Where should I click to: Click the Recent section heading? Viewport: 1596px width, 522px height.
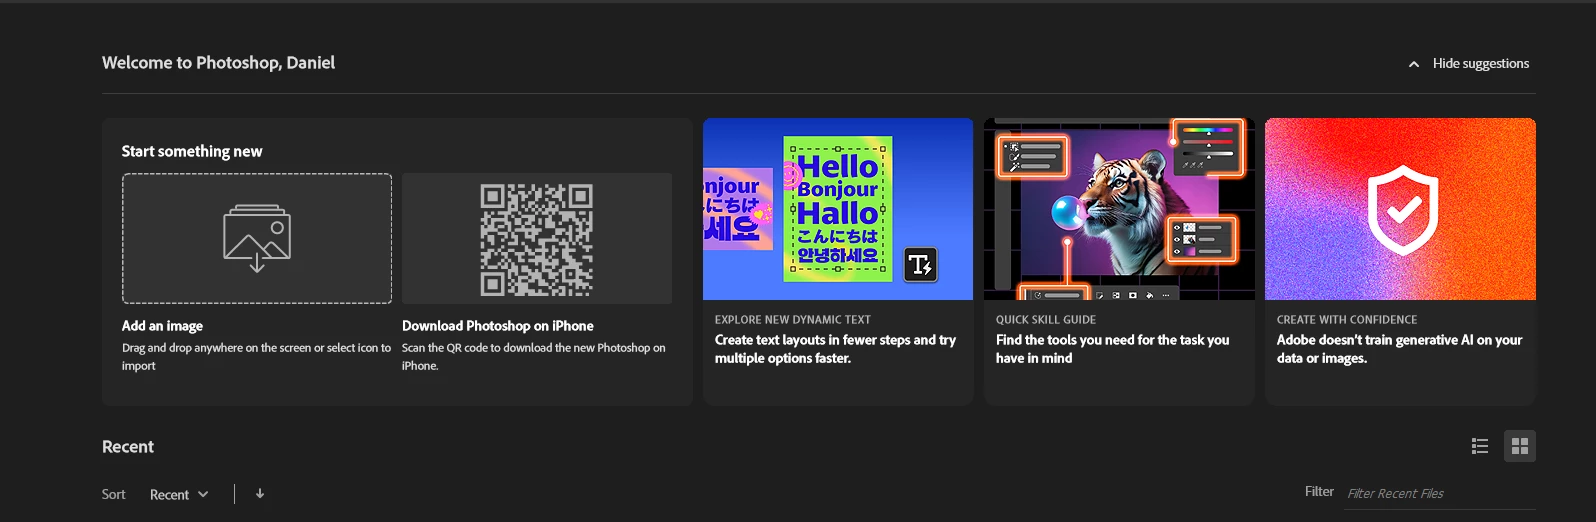point(128,447)
